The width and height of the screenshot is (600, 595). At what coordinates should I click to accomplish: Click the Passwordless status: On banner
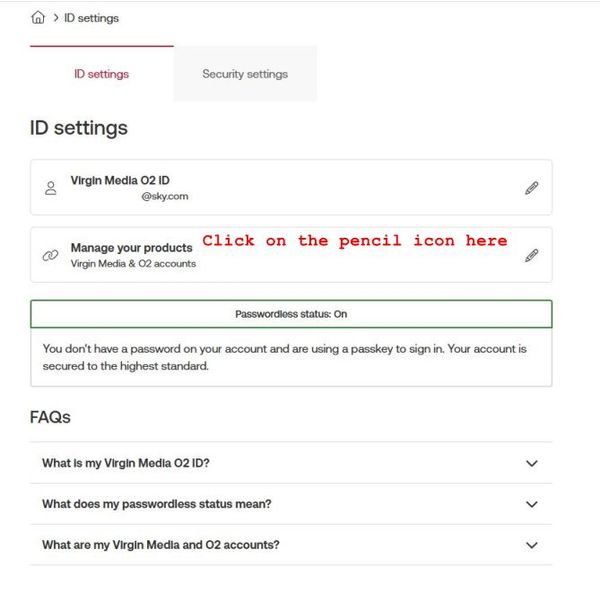(x=291, y=314)
